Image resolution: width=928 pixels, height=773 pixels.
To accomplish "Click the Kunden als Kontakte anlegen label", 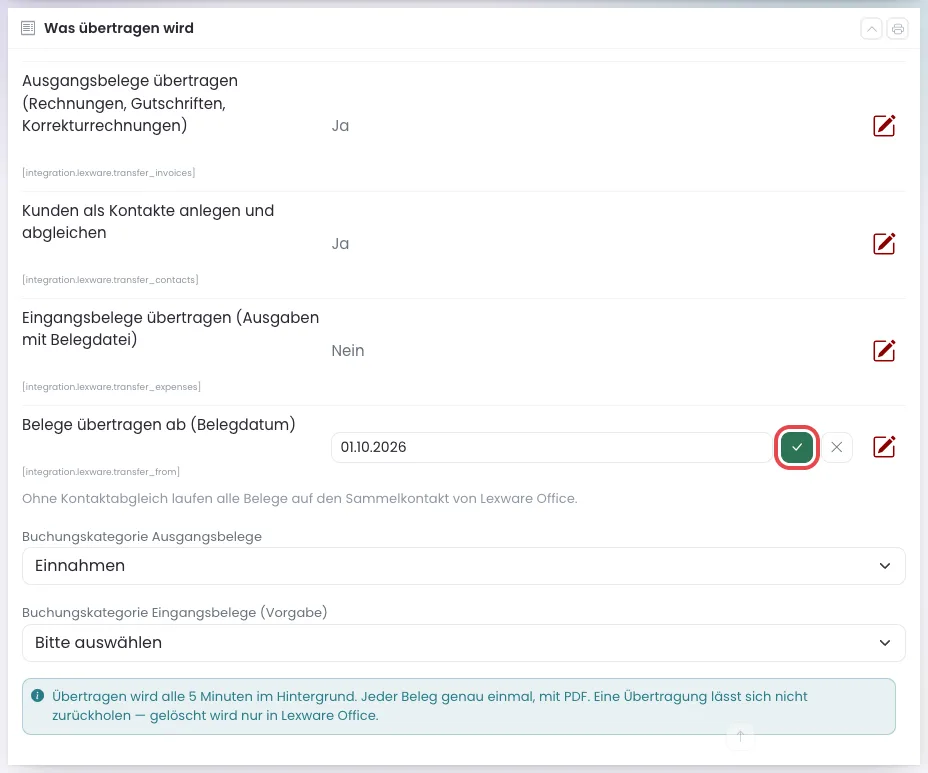I will click(x=148, y=221).
